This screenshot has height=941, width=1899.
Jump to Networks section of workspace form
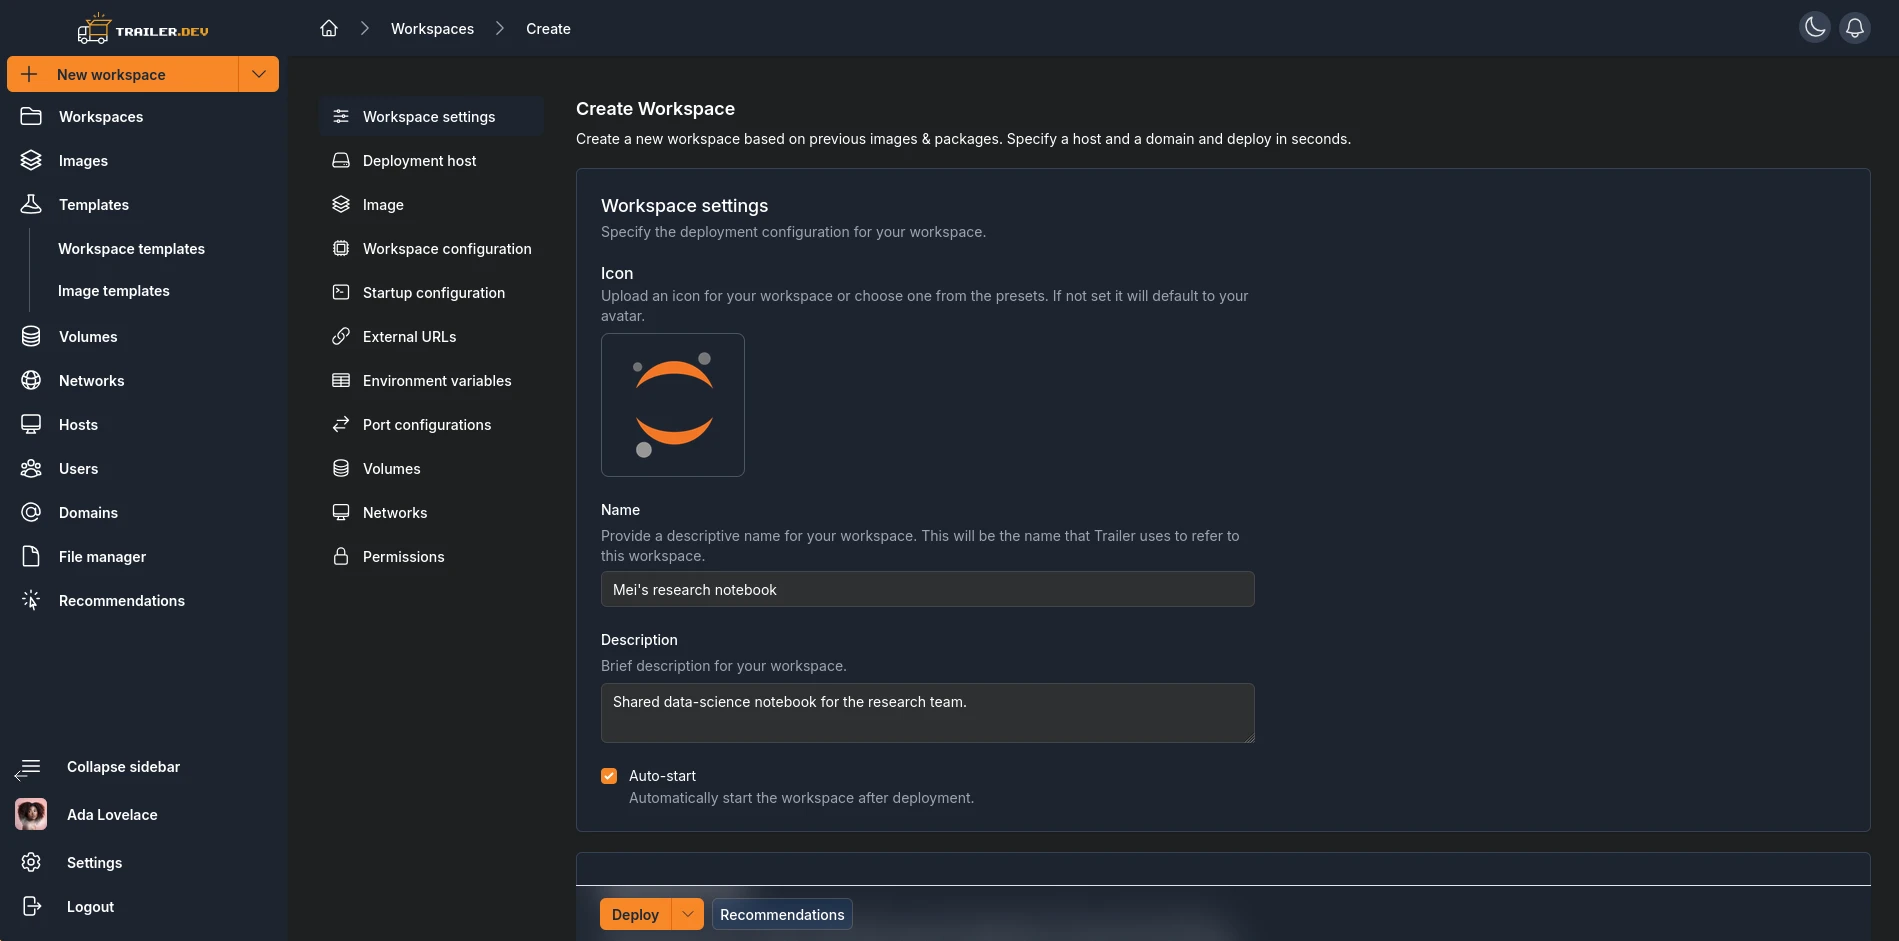click(395, 512)
